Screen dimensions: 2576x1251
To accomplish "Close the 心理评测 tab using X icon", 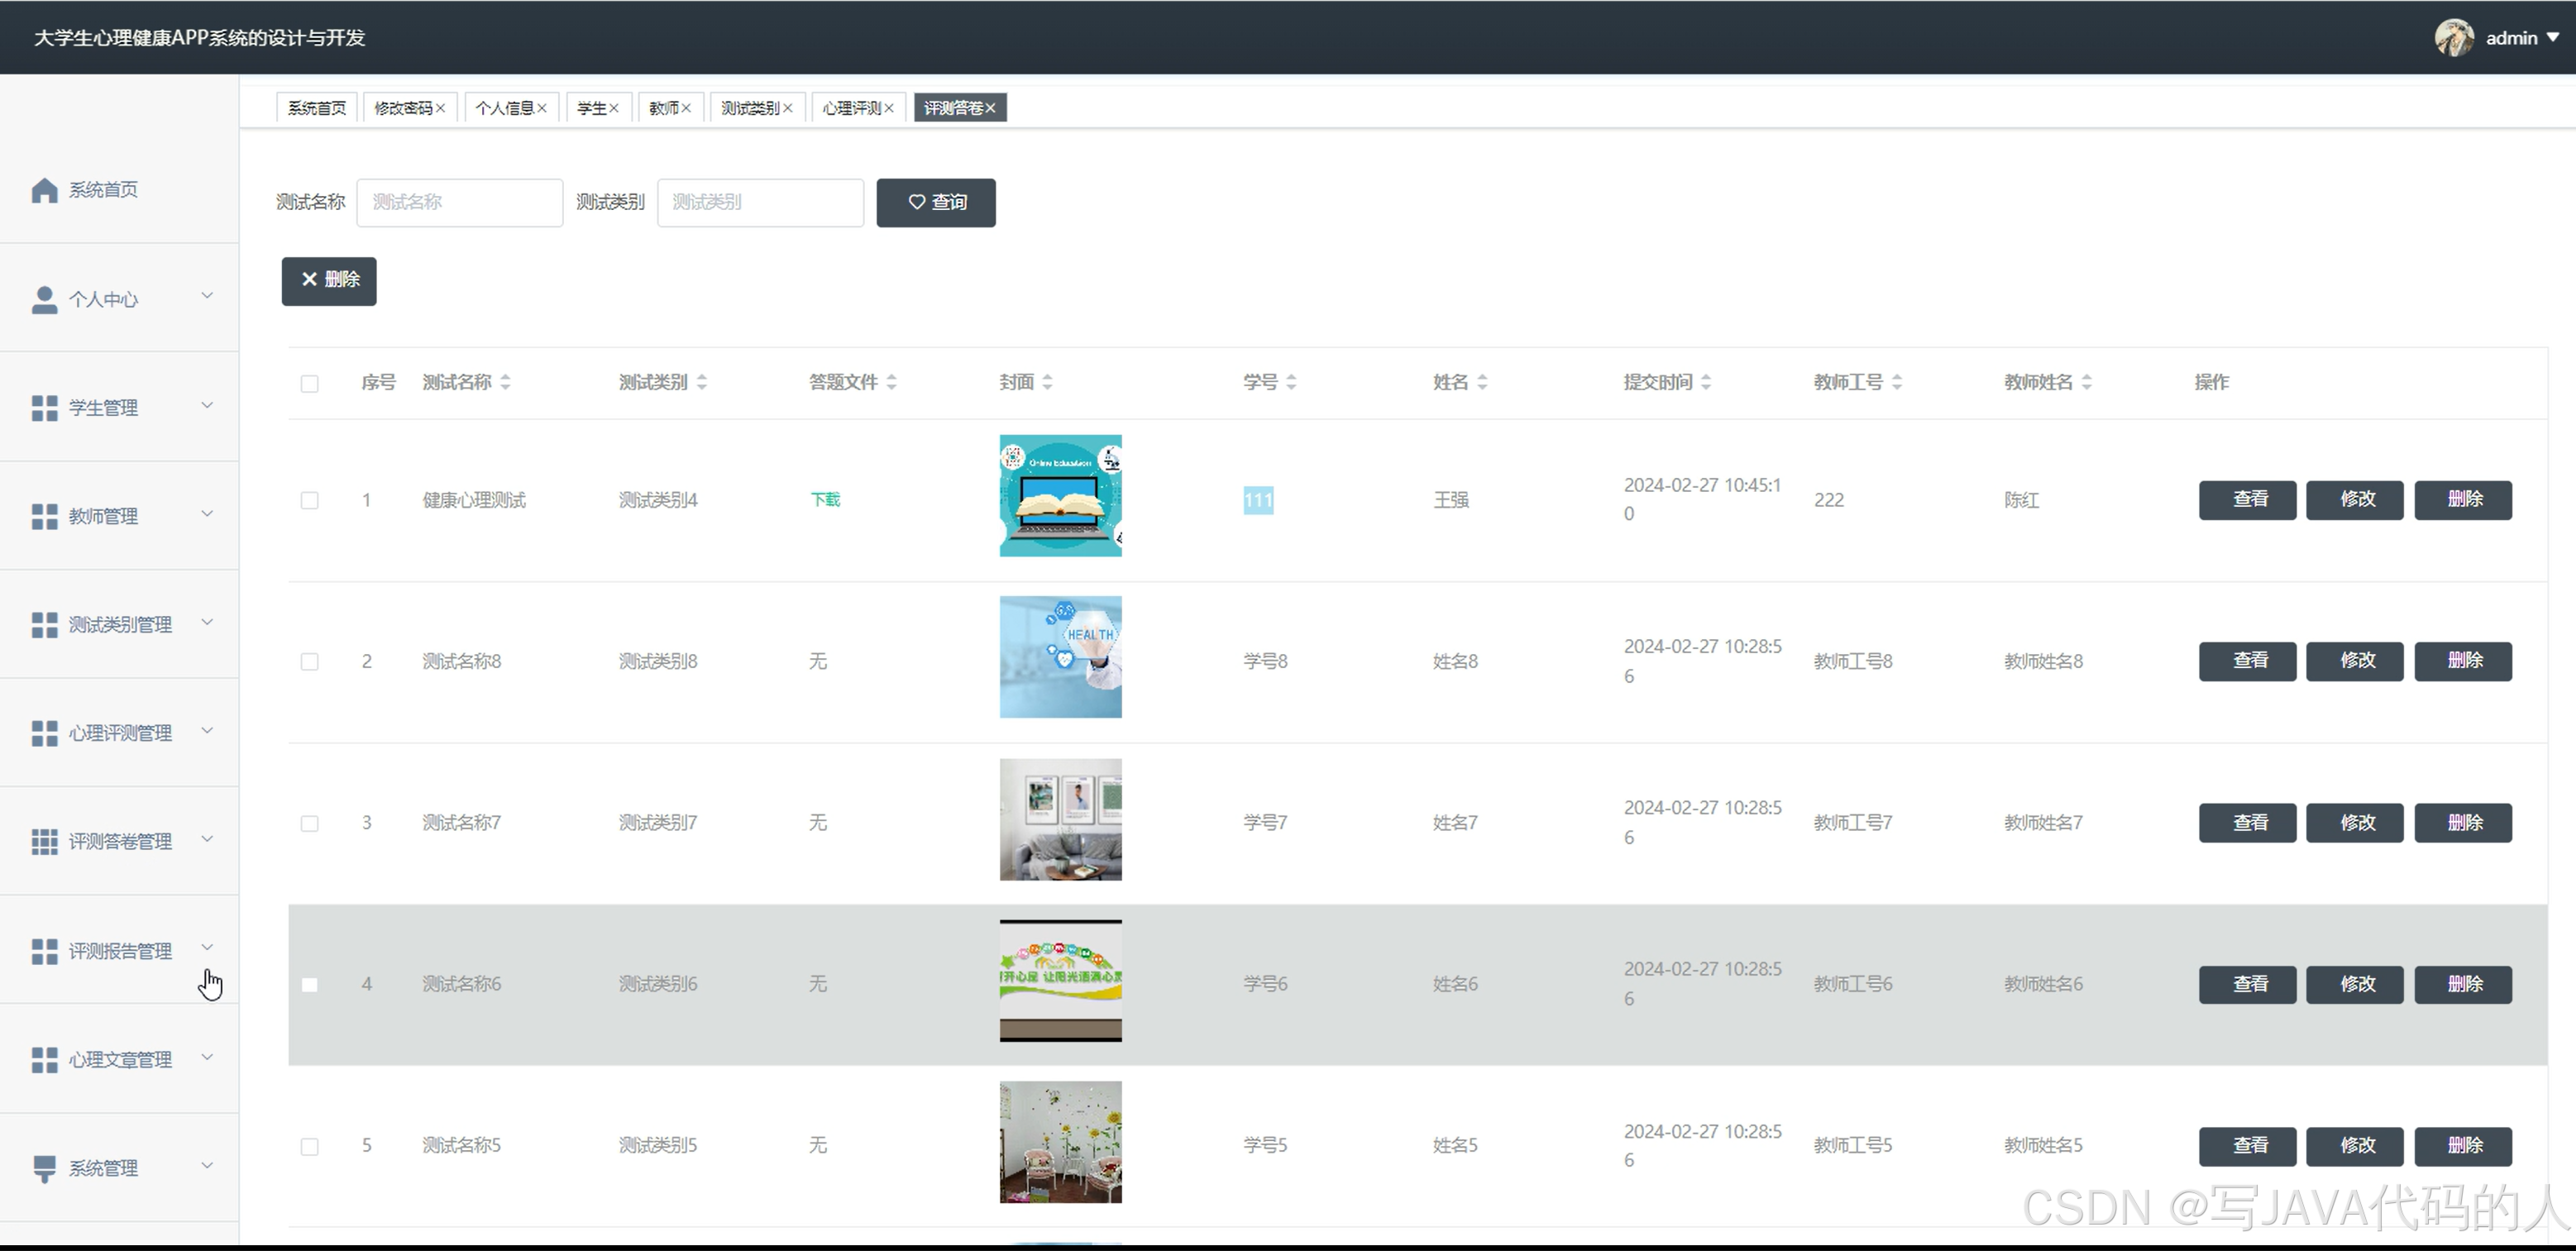I will click(x=888, y=108).
